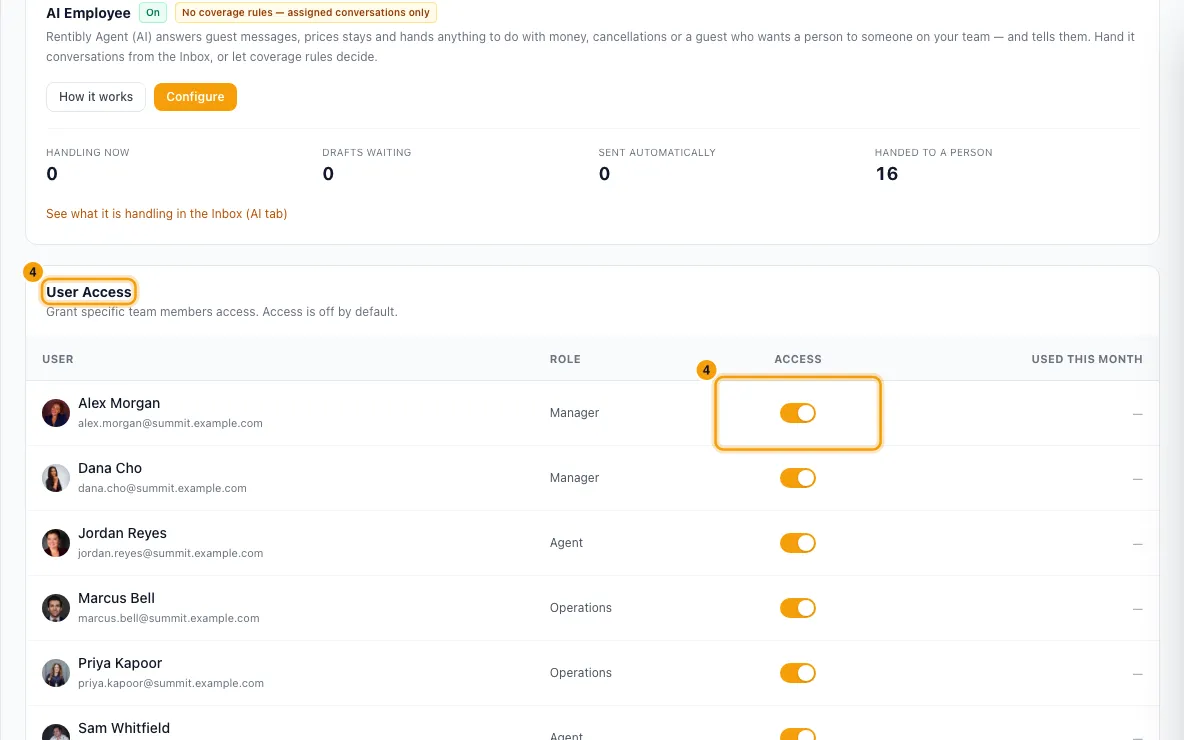Image resolution: width=1184 pixels, height=740 pixels.
Task: Select the User Access heading
Action: tap(88, 292)
